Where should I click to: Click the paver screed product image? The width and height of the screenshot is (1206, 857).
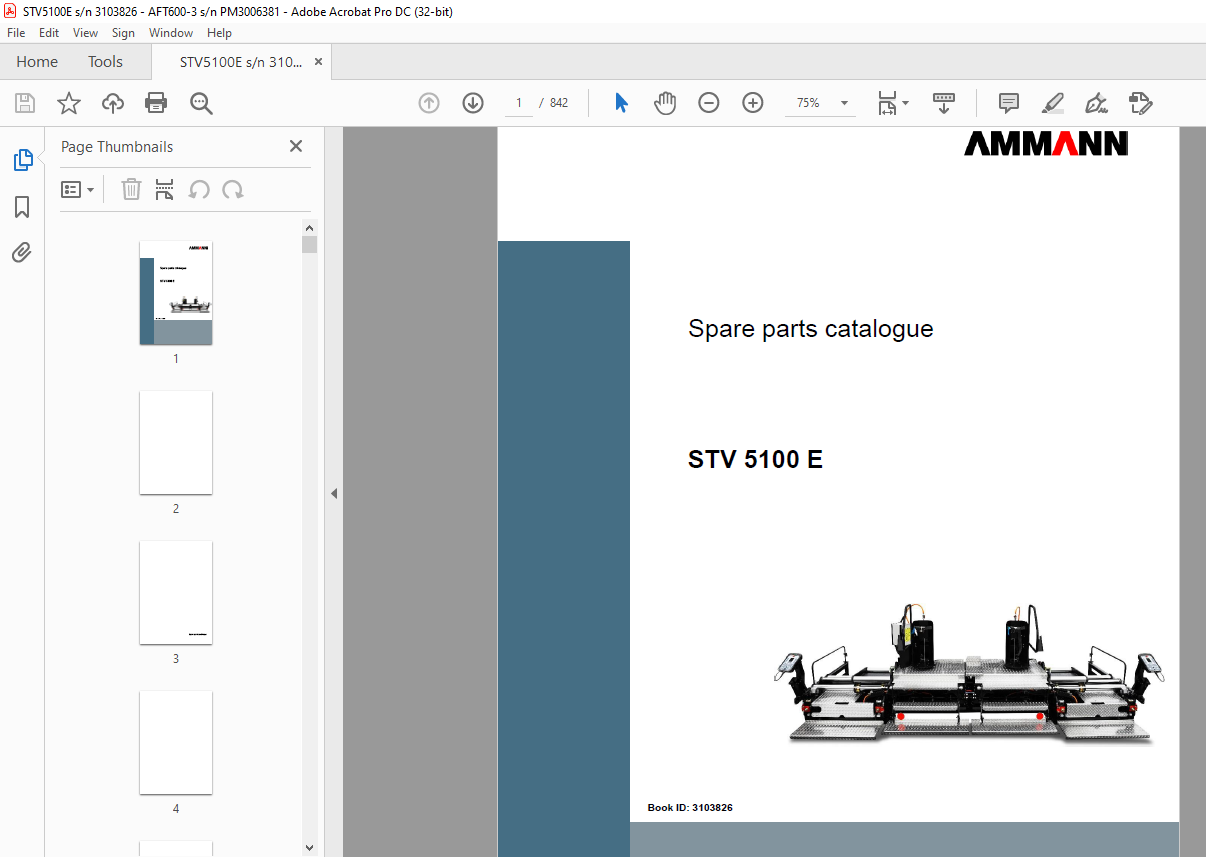[x=968, y=672]
